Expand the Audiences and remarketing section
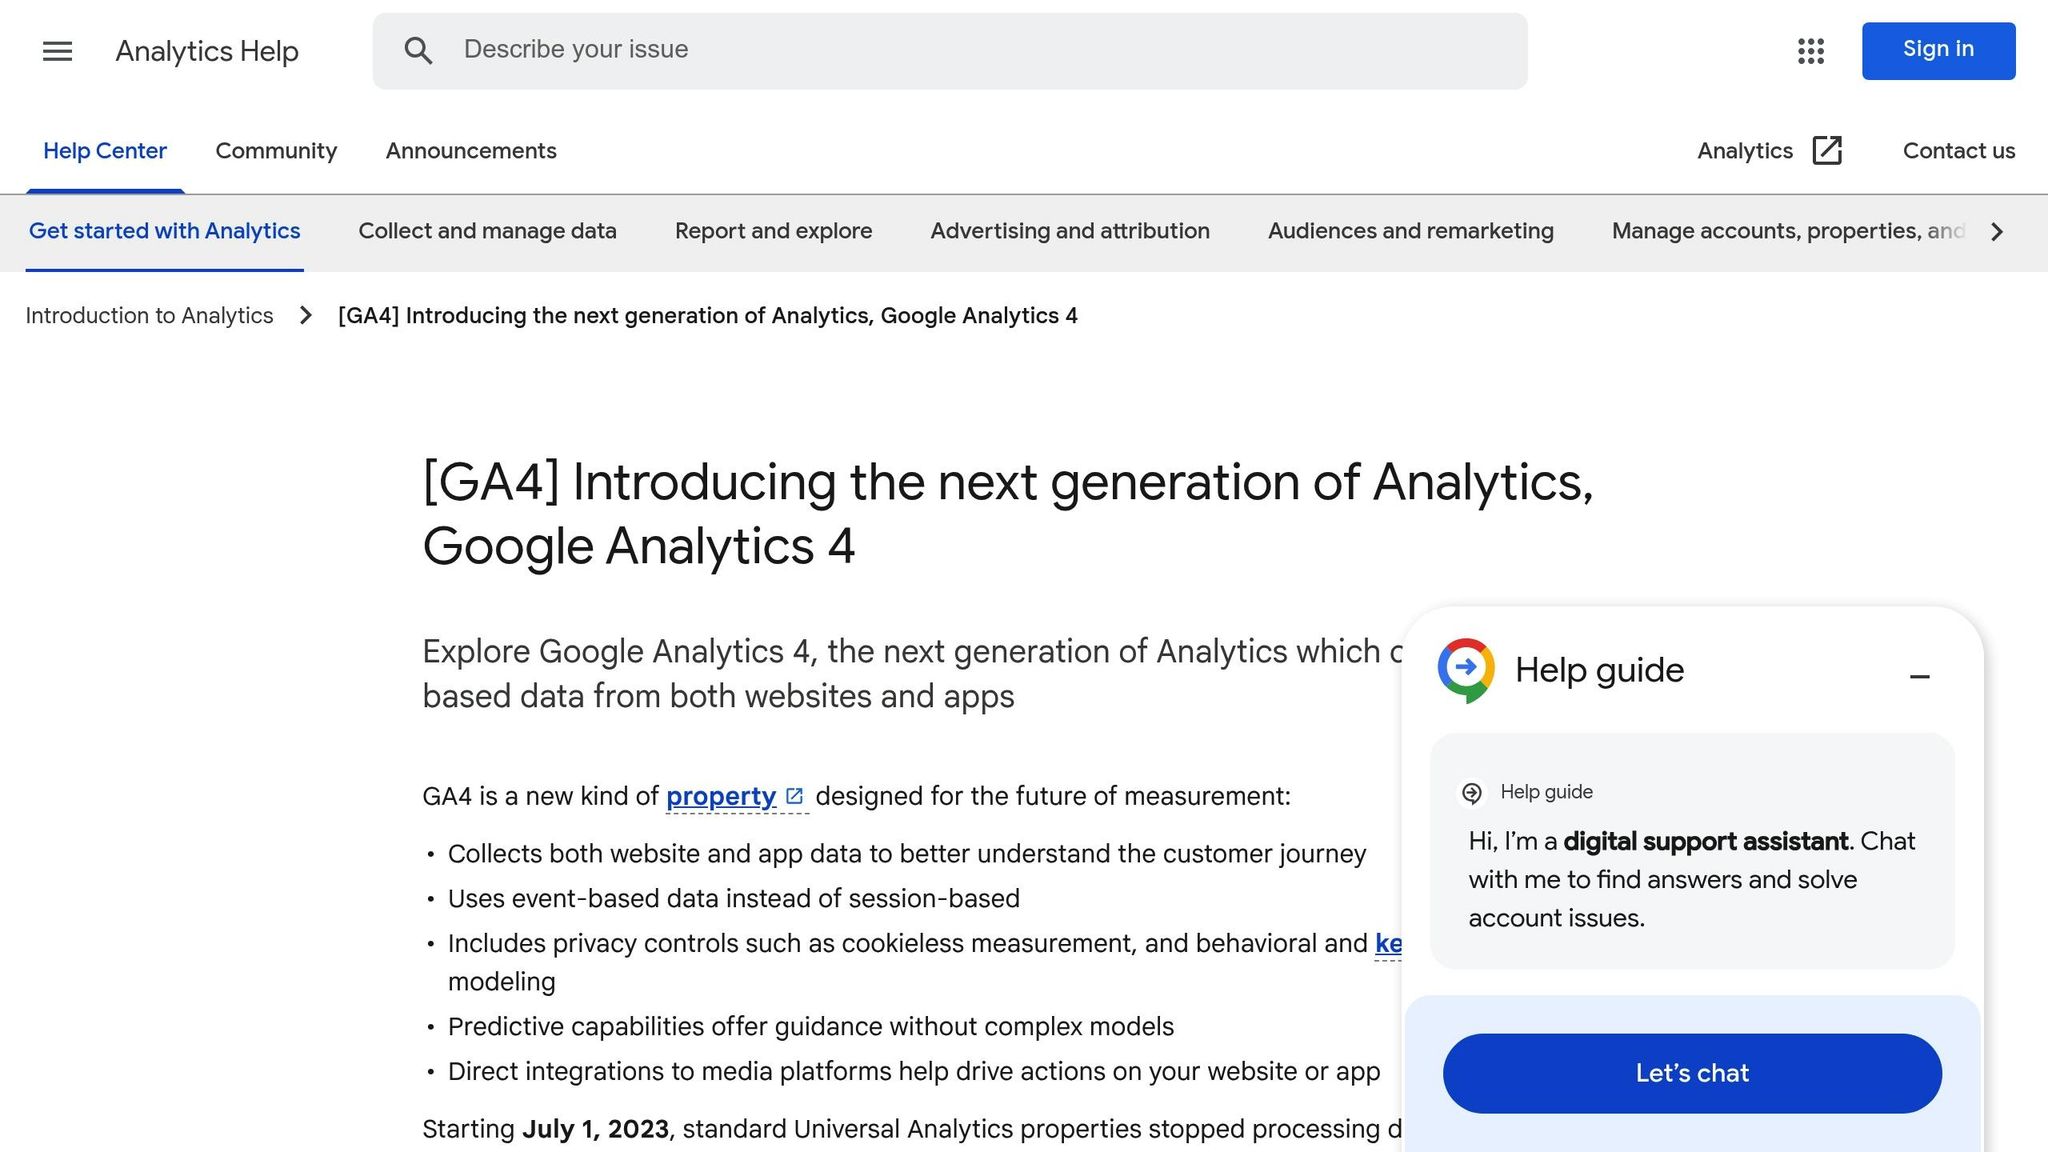Screen dimensions: 2048x1152 pos(1410,231)
